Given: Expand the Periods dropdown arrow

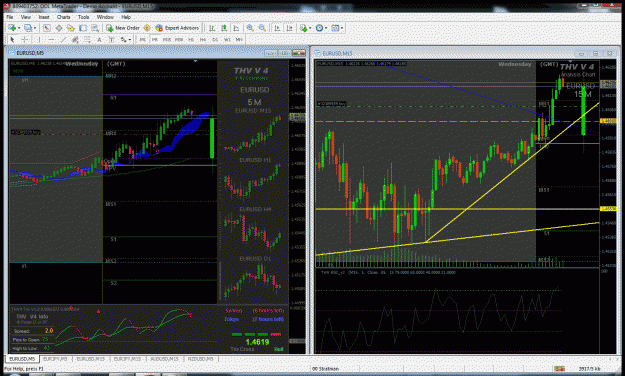Looking at the screenshot, I should click(x=326, y=28).
